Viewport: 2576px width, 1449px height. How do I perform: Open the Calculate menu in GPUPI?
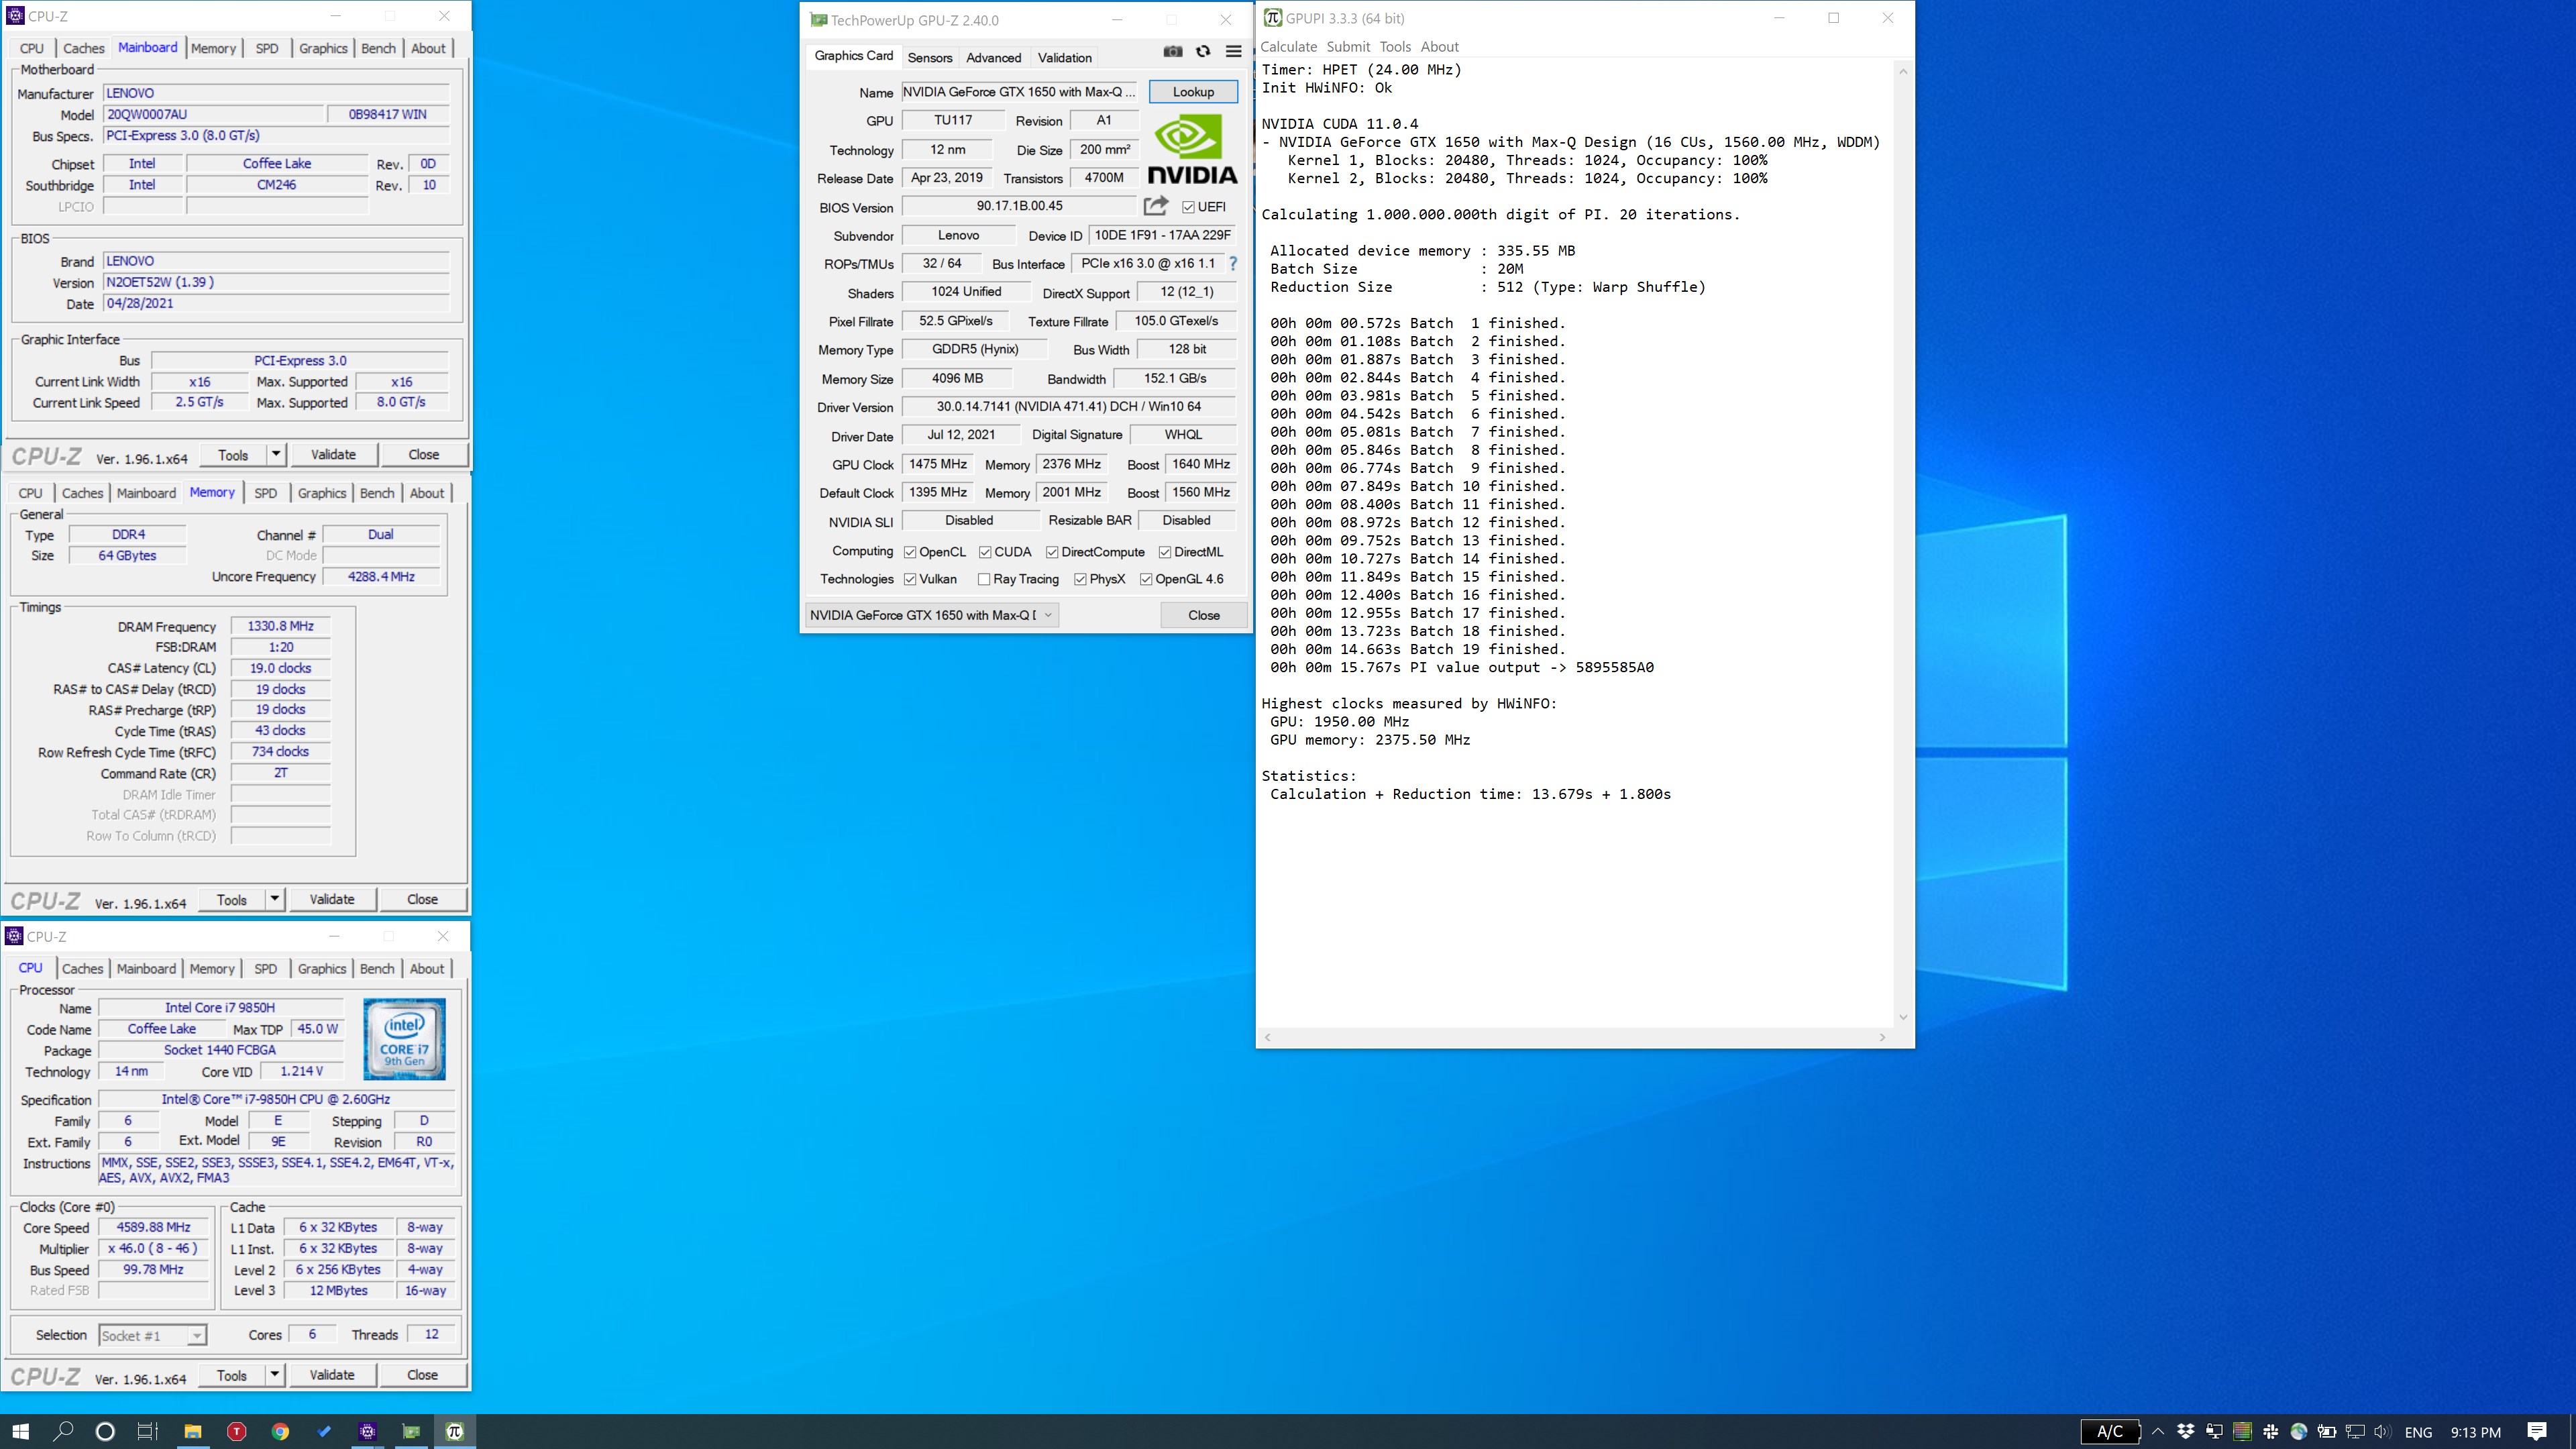tap(1288, 46)
